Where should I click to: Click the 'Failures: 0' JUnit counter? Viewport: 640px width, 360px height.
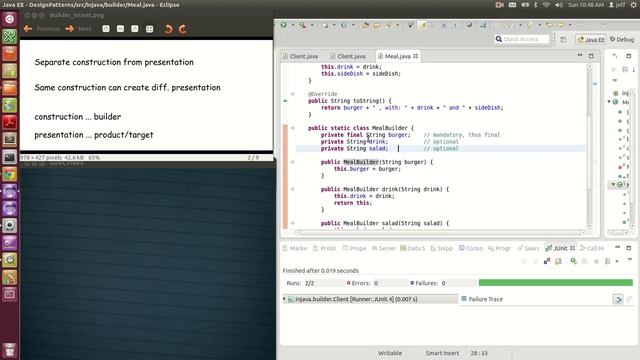point(427,283)
